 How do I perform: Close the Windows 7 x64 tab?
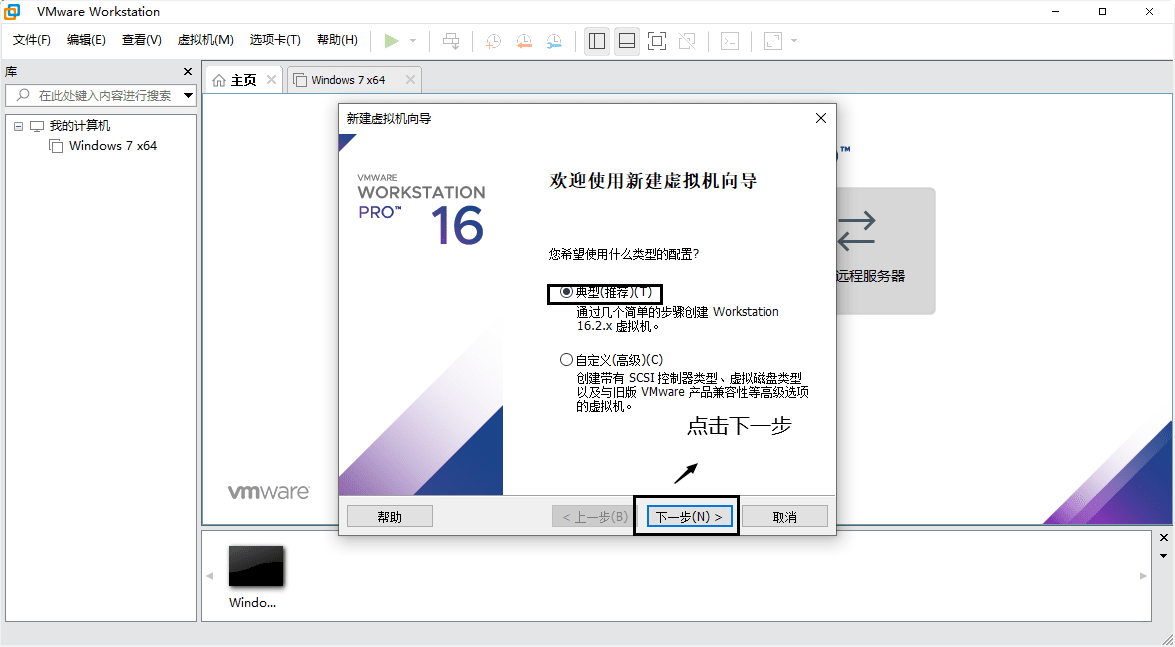[410, 79]
